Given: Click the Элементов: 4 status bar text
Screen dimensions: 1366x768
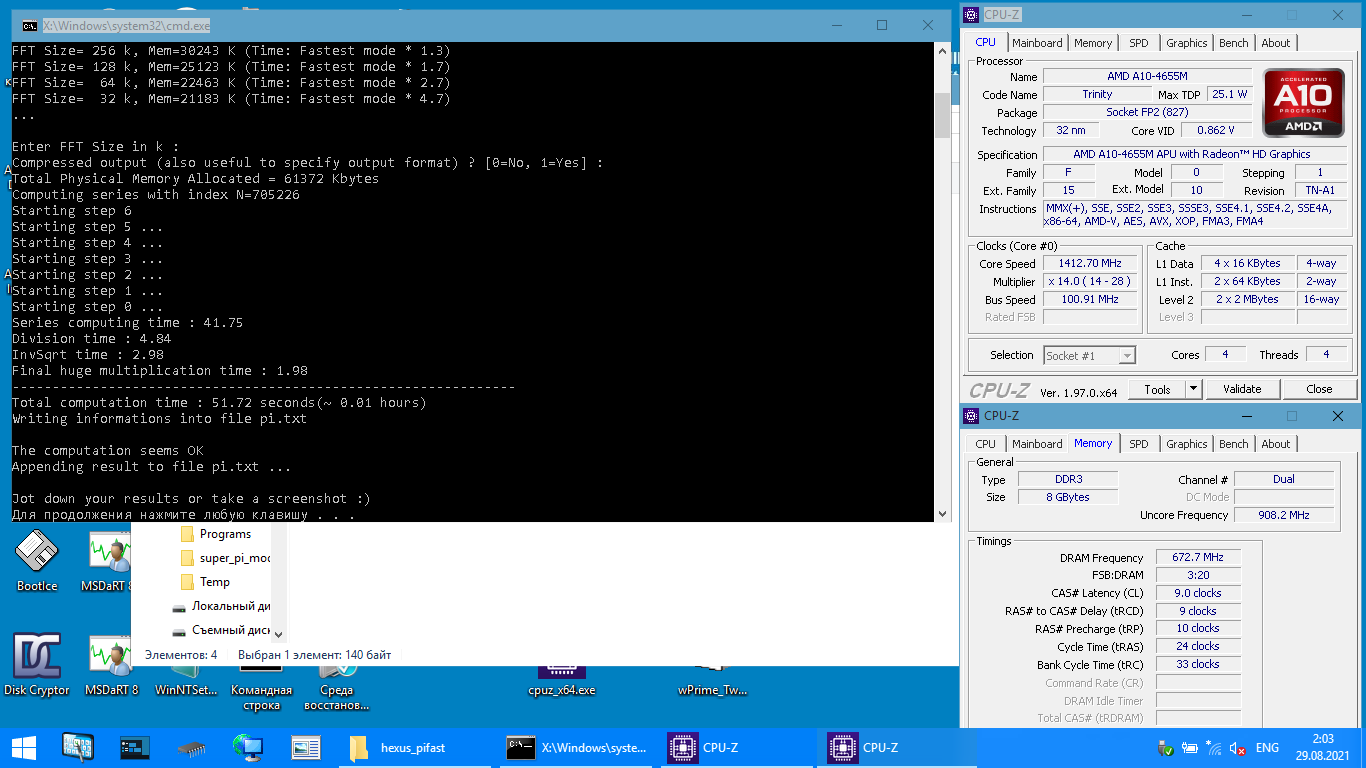Looking at the screenshot, I should [x=181, y=655].
